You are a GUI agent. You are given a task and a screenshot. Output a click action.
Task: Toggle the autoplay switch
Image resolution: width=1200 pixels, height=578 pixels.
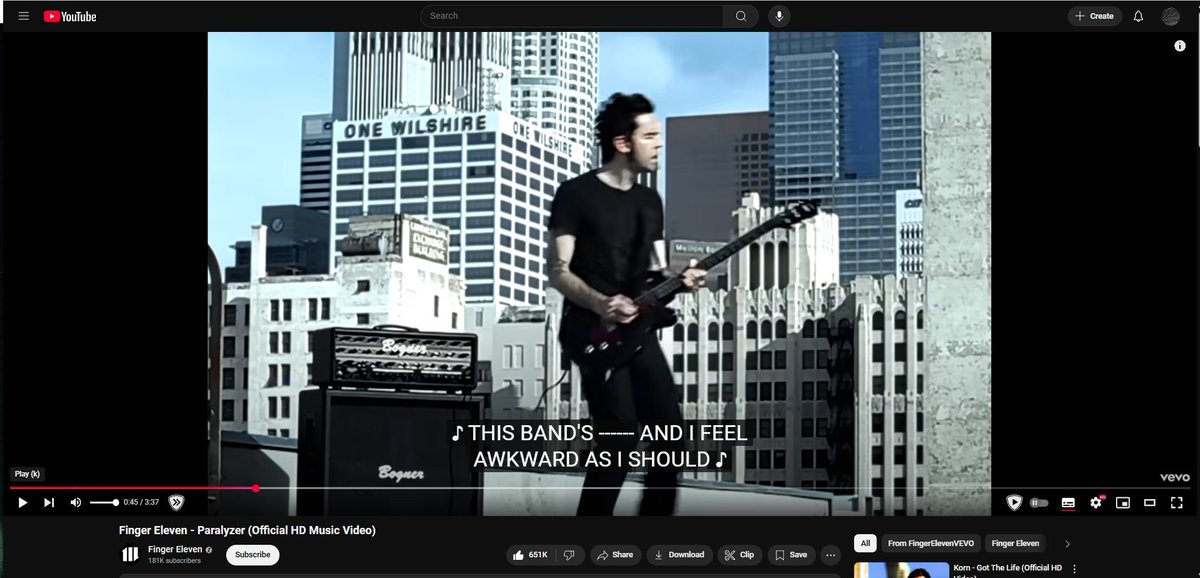(1040, 502)
